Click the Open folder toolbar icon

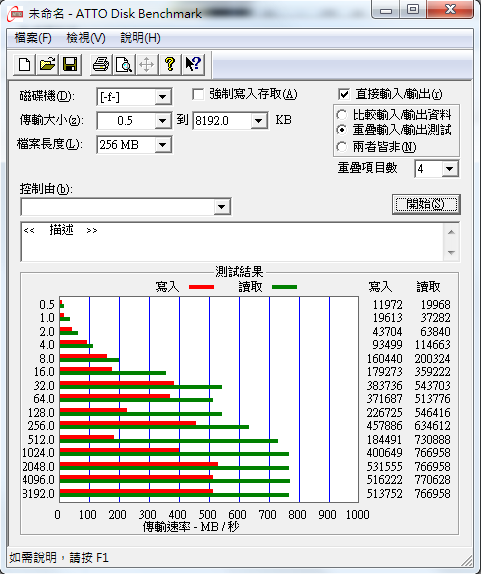pyautogui.click(x=47, y=64)
